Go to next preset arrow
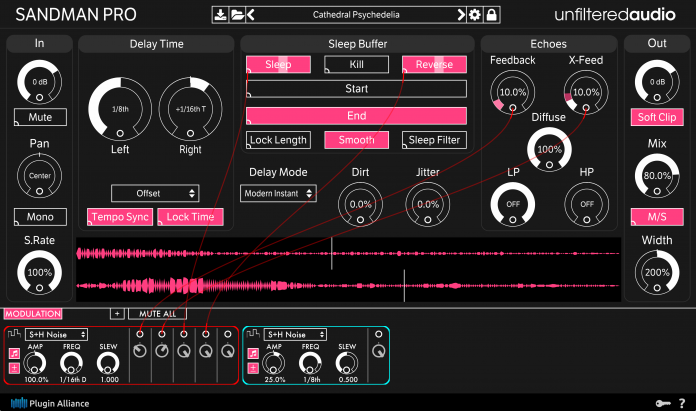This screenshot has width=696, height=411. (x=462, y=15)
